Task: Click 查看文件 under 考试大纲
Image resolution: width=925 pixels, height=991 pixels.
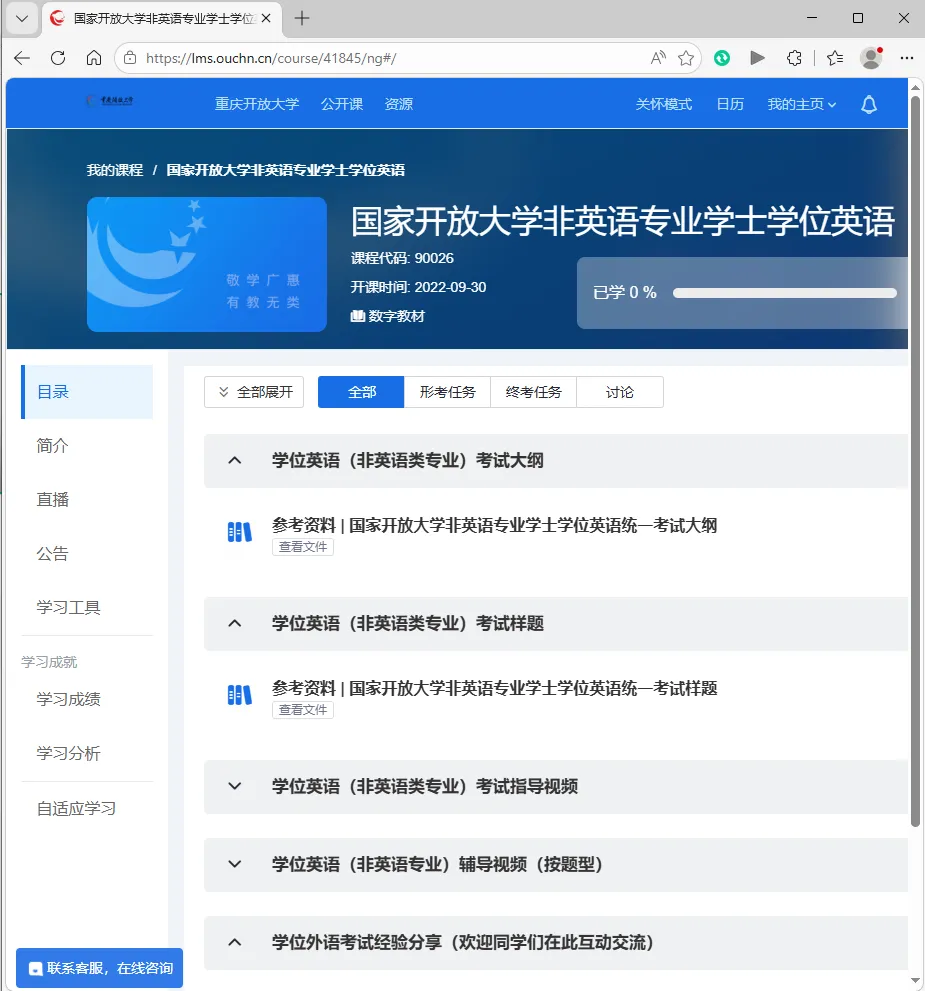Action: (x=303, y=547)
